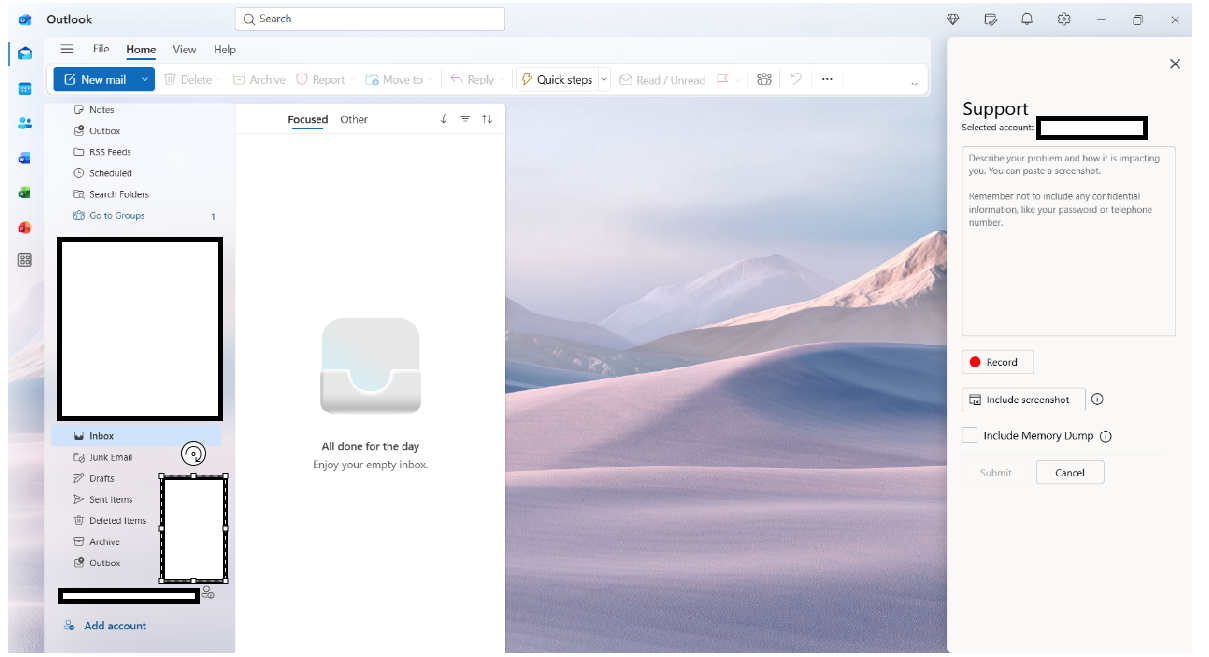1209x657 pixels.
Task: Switch to the Focused inbox tab
Action: [x=308, y=119]
